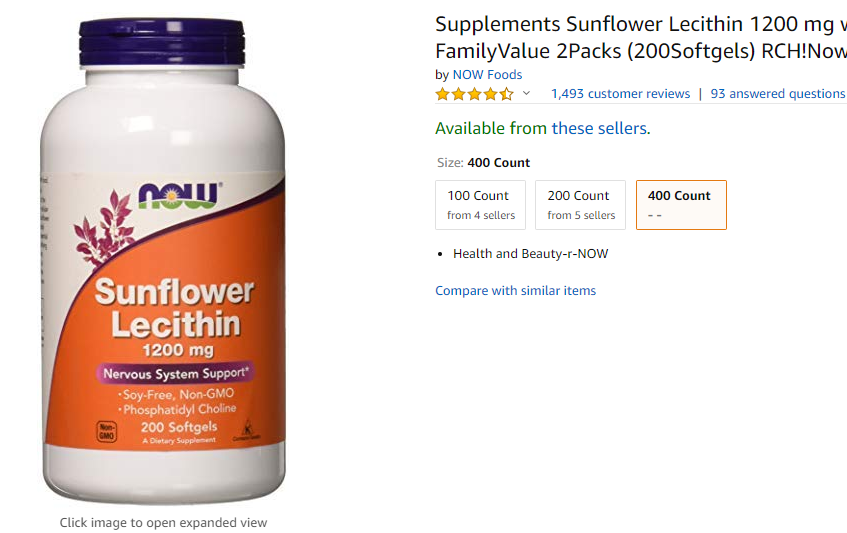
Task: Click the product title text
Action: (641, 37)
